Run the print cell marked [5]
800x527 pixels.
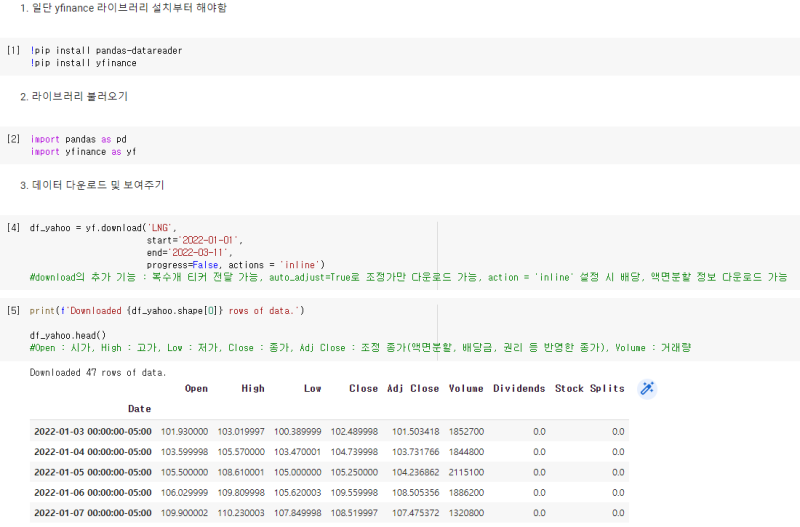(14, 310)
